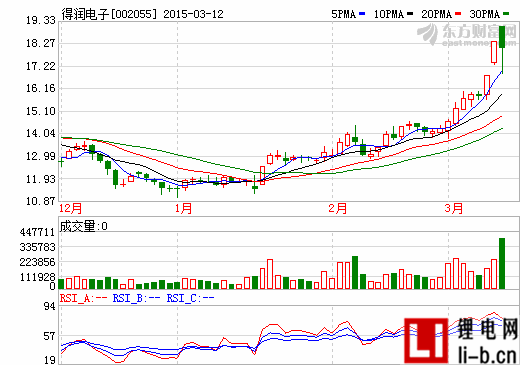Select the 5PMA legend label
The height and width of the screenshot is (365, 520).
pyautogui.click(x=344, y=14)
